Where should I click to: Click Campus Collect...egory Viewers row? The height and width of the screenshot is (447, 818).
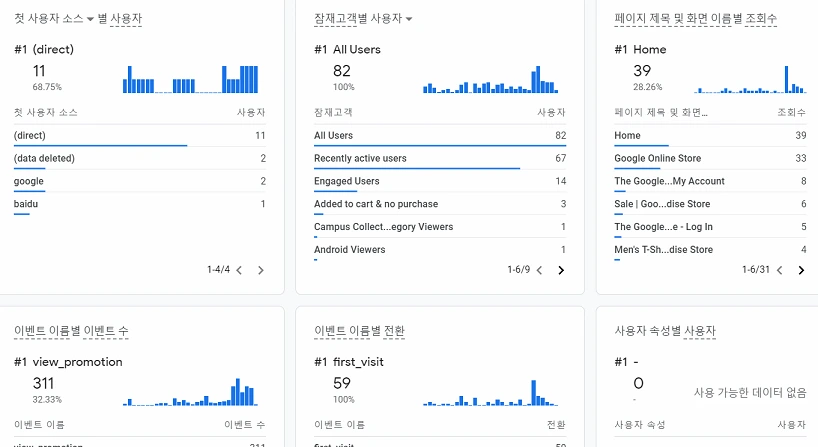click(440, 227)
